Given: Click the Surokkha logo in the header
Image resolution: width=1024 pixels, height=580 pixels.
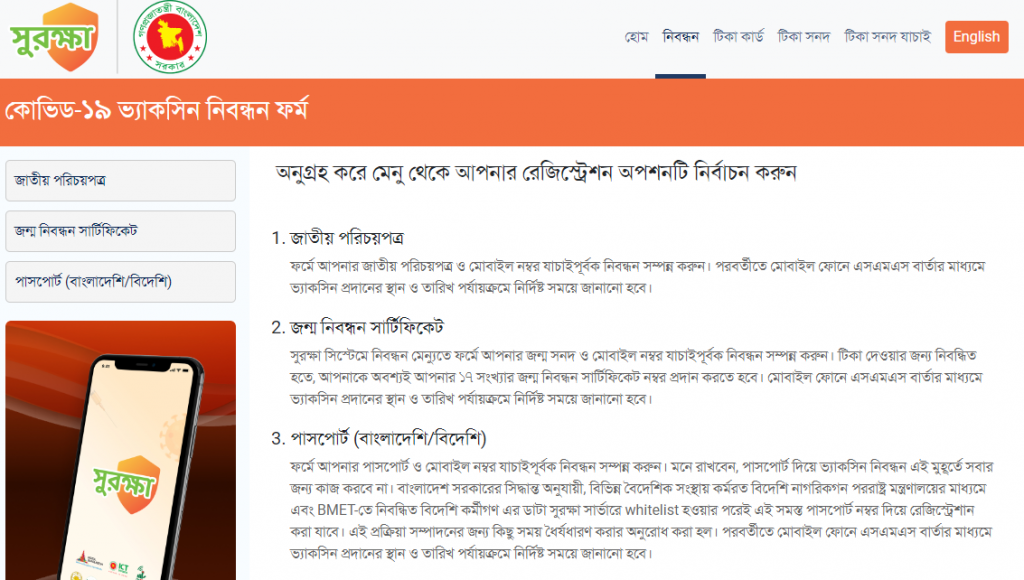Looking at the screenshot, I should click(x=53, y=36).
